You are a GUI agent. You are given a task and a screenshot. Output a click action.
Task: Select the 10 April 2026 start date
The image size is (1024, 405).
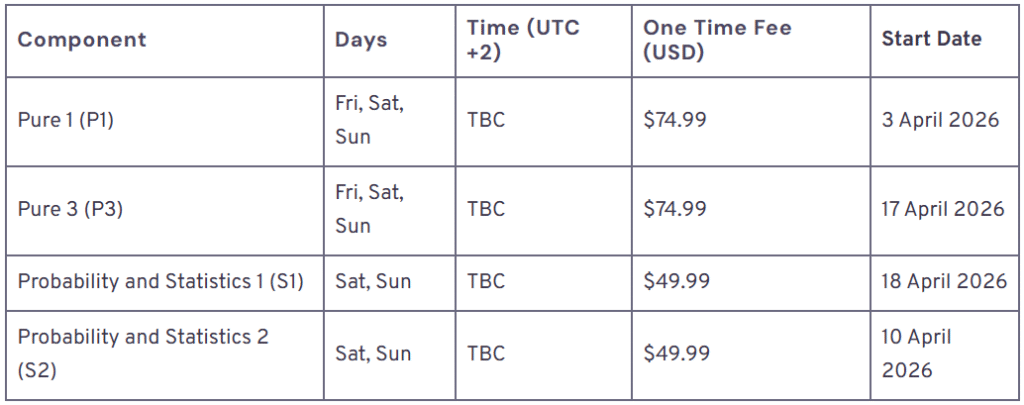[917, 353]
